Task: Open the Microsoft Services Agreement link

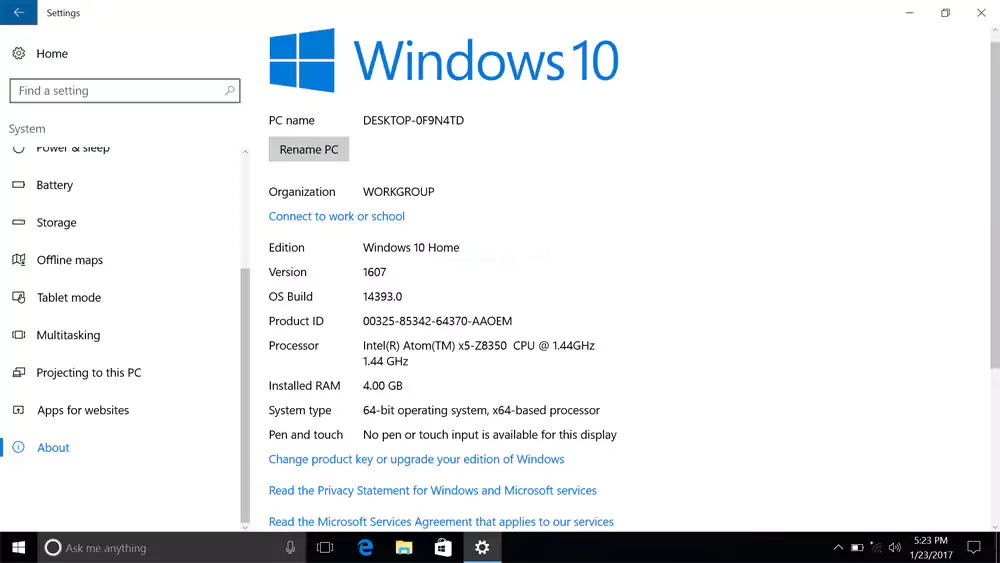Action: point(441,521)
